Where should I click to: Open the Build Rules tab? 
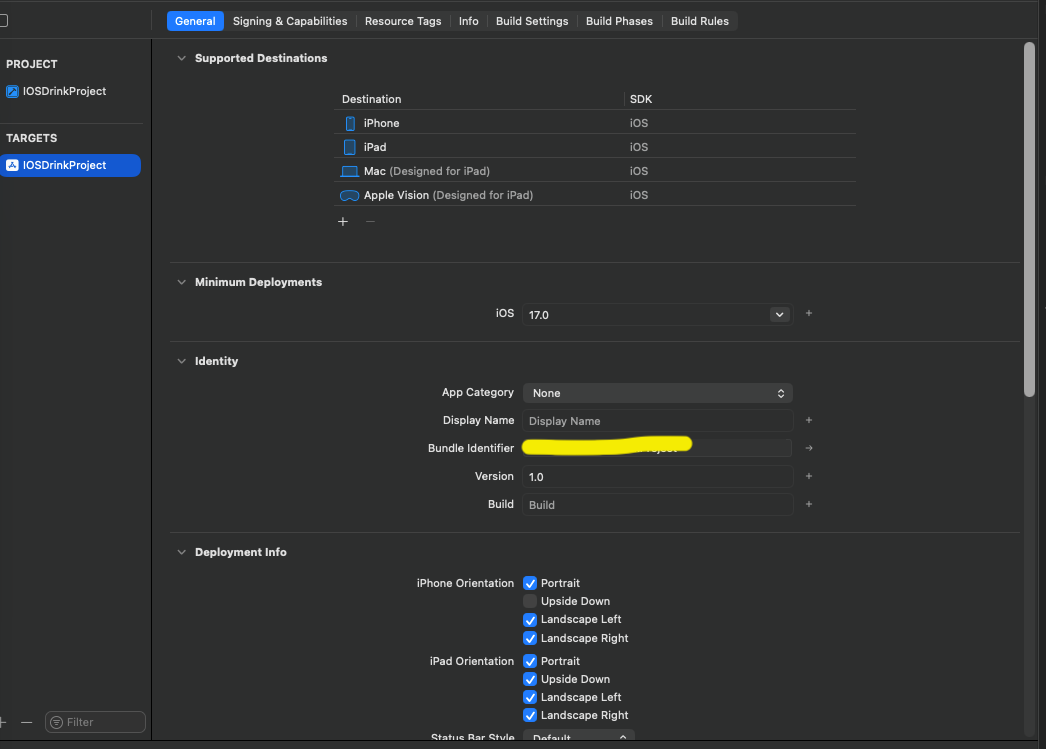tap(699, 21)
